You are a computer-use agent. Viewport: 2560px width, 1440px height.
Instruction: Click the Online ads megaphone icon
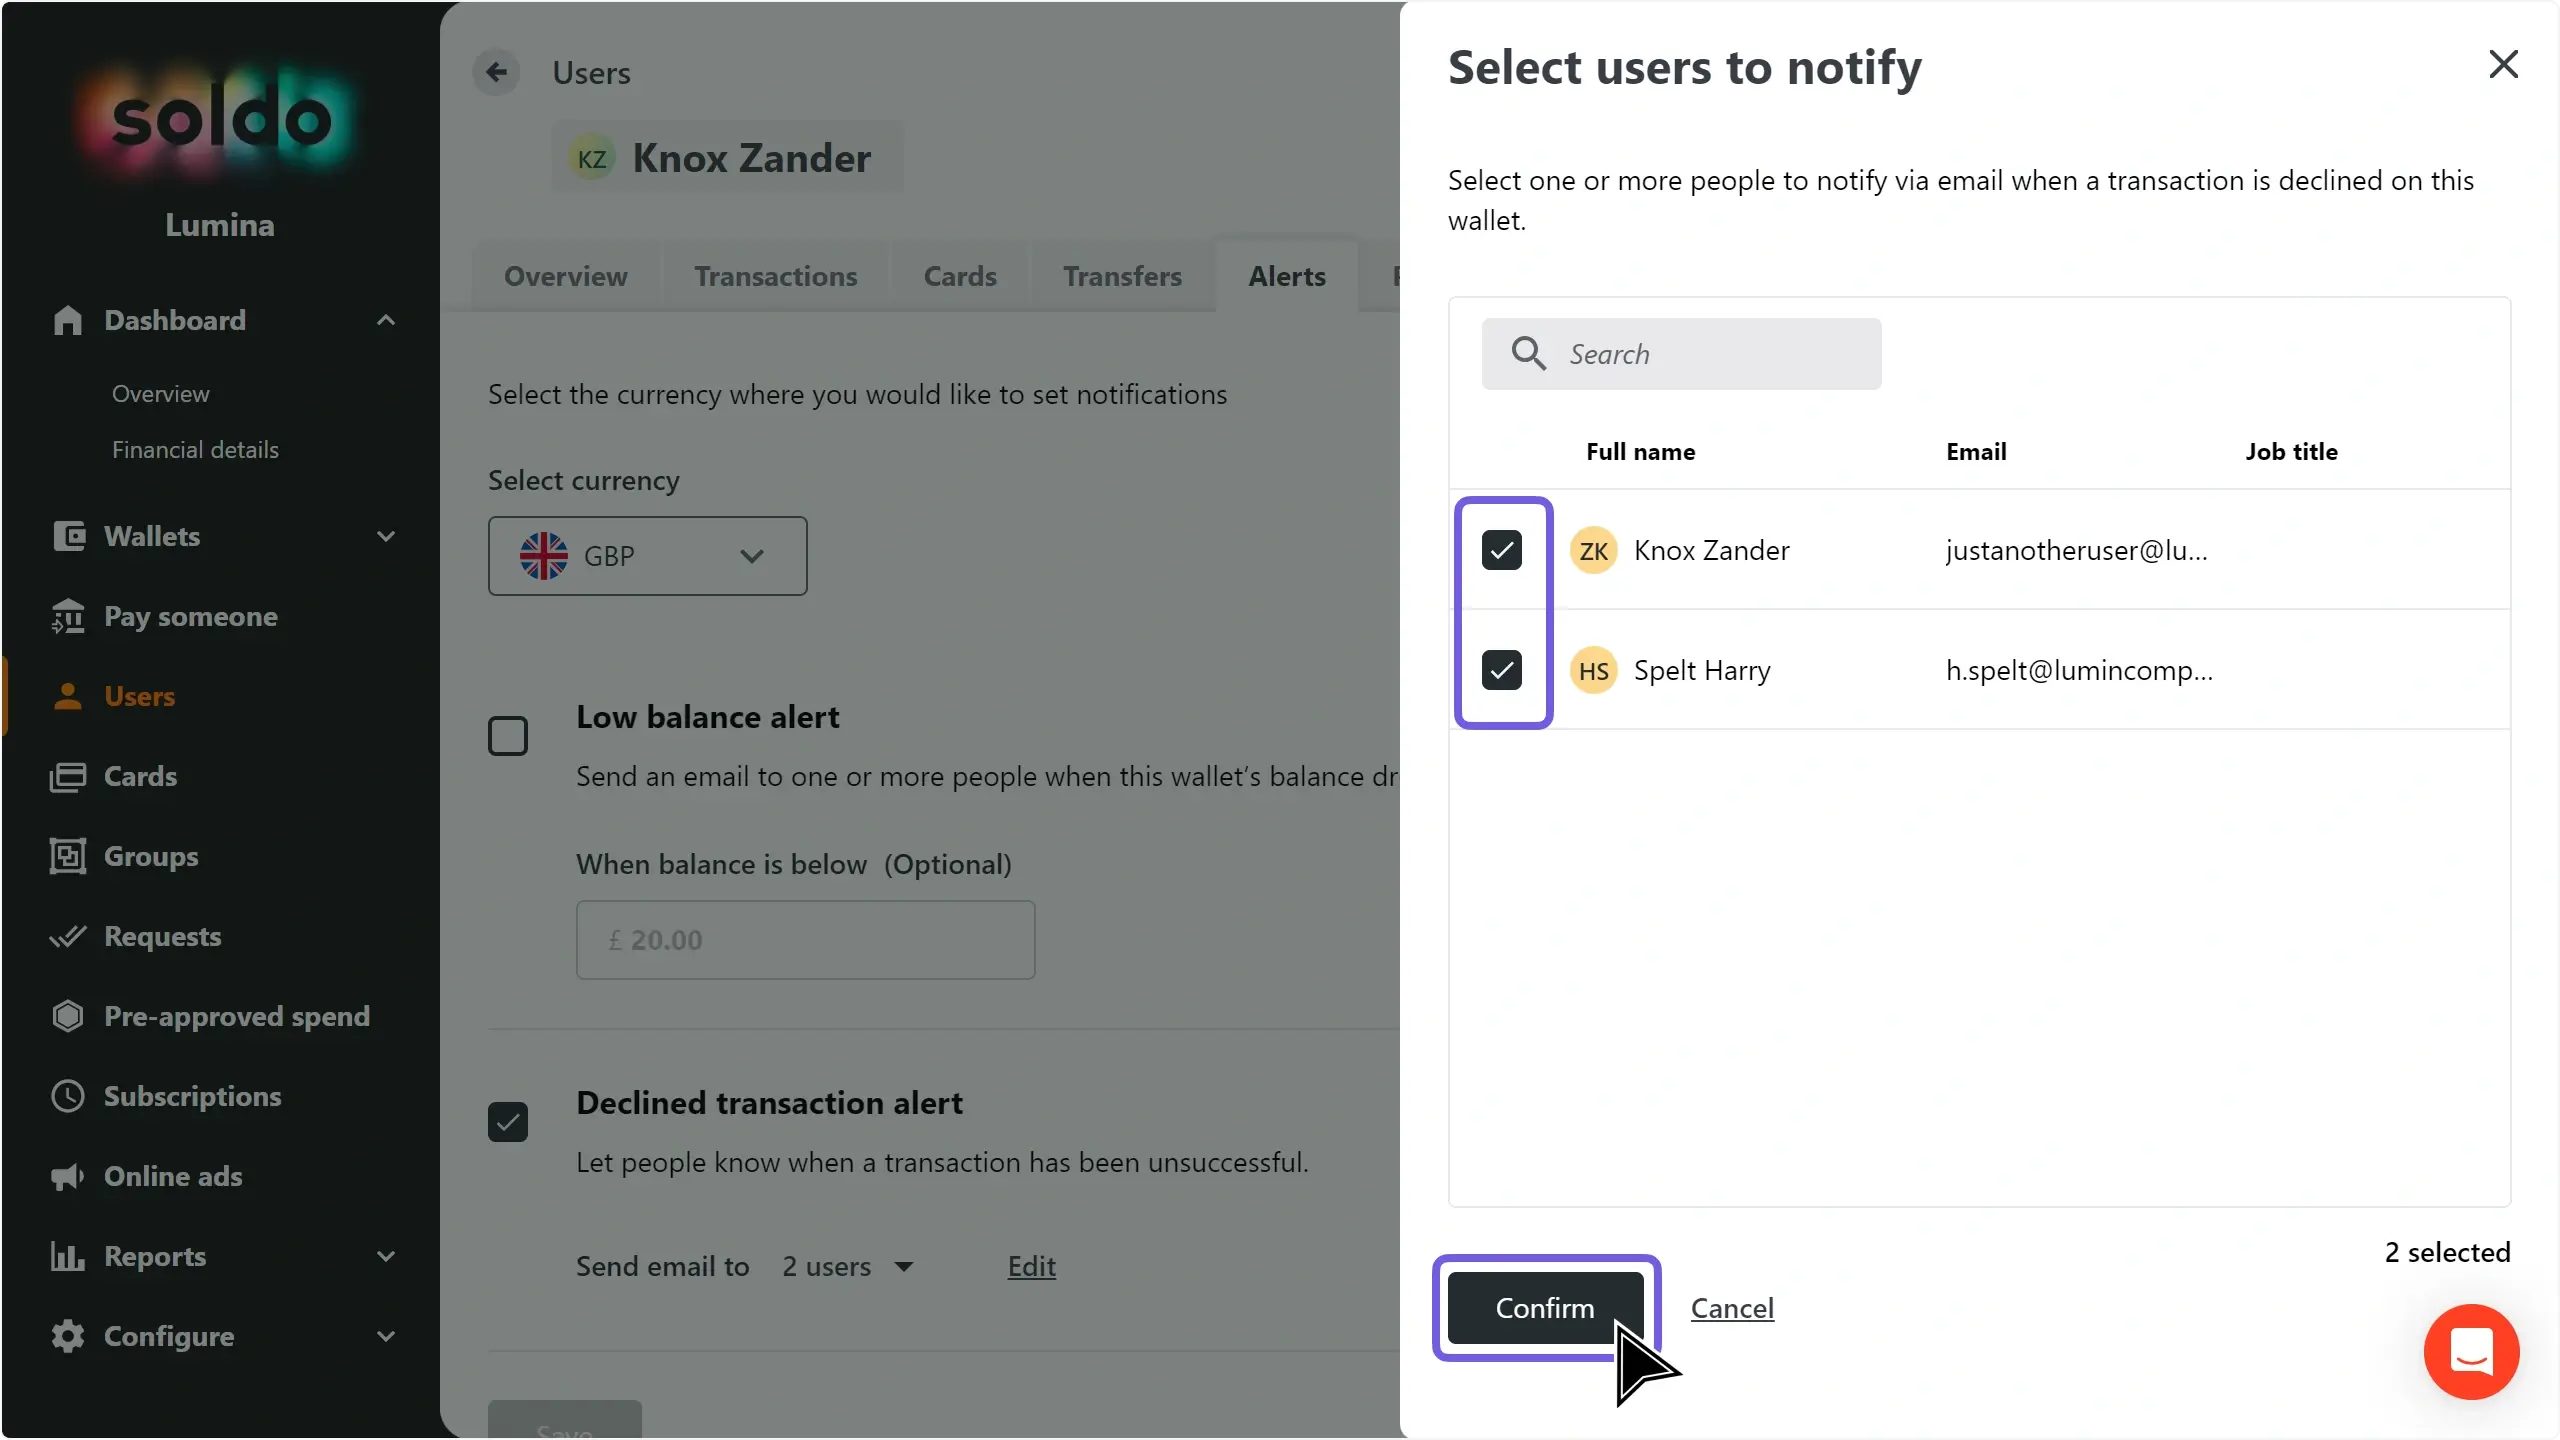click(x=68, y=1176)
